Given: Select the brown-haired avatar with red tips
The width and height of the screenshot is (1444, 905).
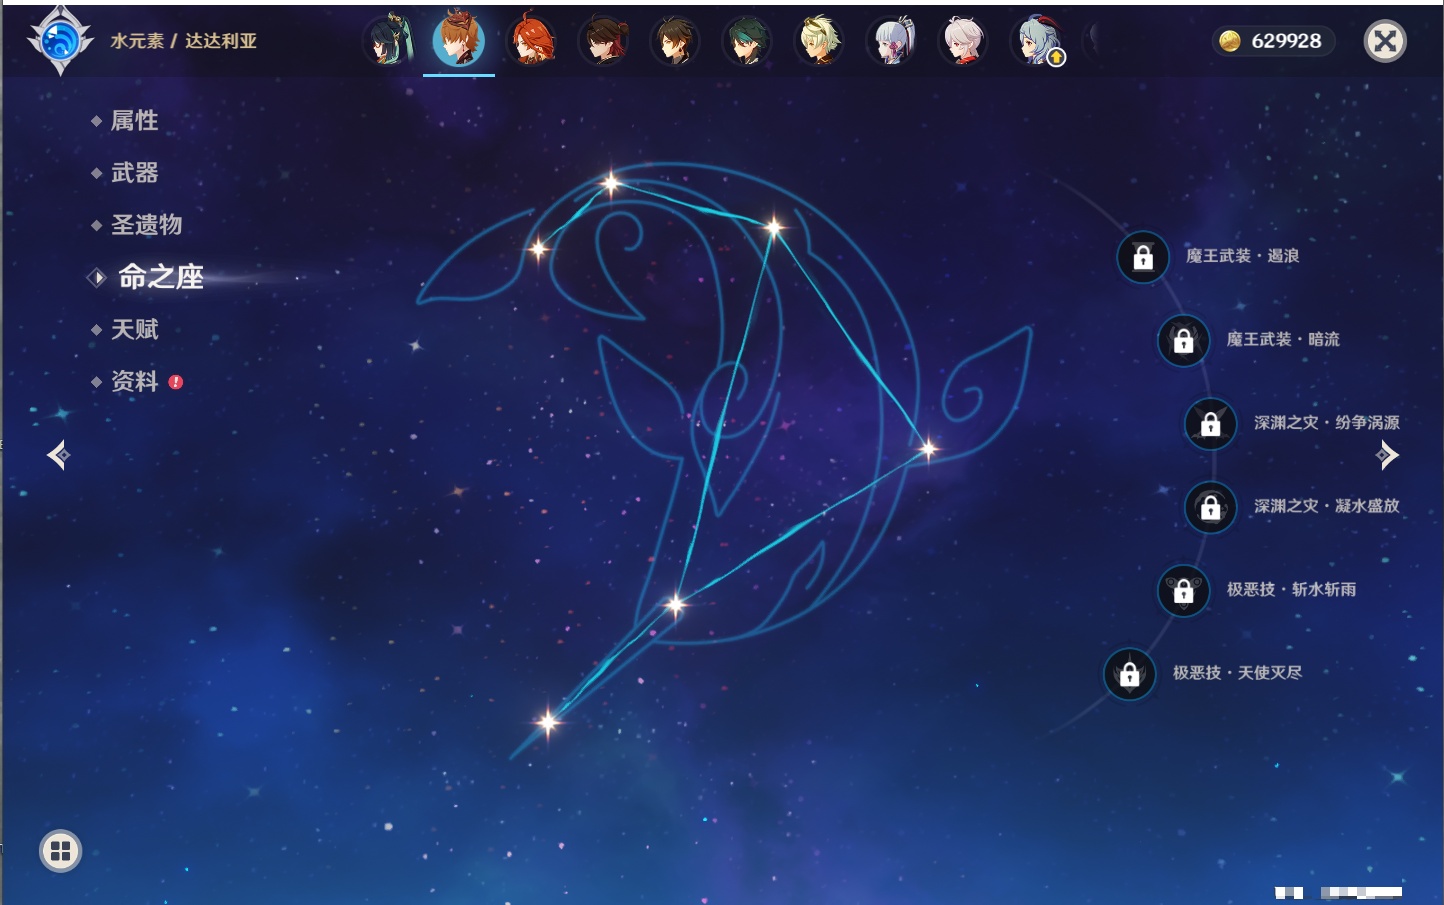Looking at the screenshot, I should [x=604, y=41].
